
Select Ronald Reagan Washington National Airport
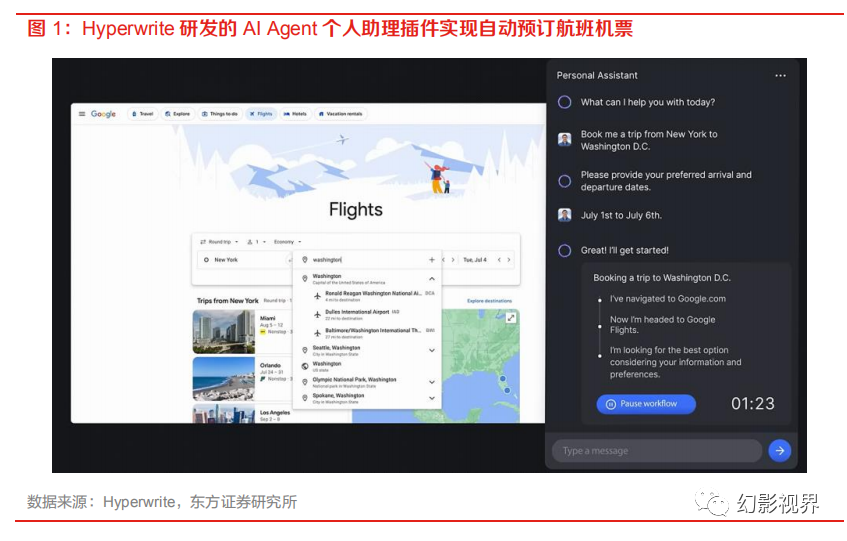(x=373, y=295)
